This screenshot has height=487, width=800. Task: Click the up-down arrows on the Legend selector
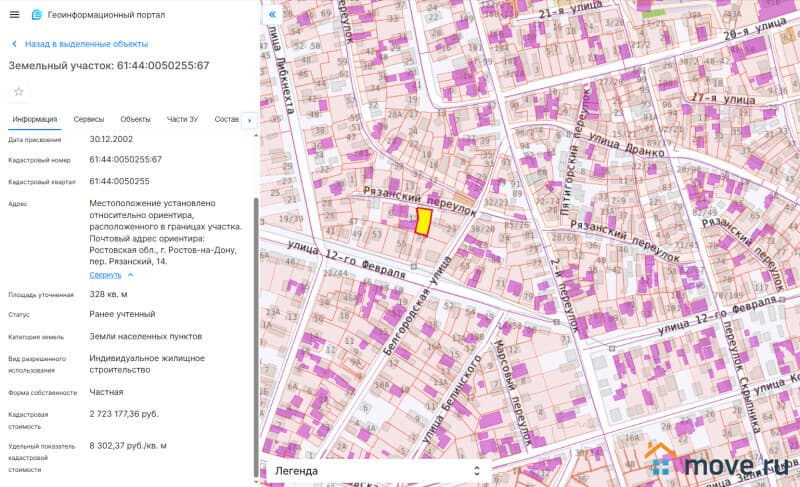pyautogui.click(x=476, y=470)
